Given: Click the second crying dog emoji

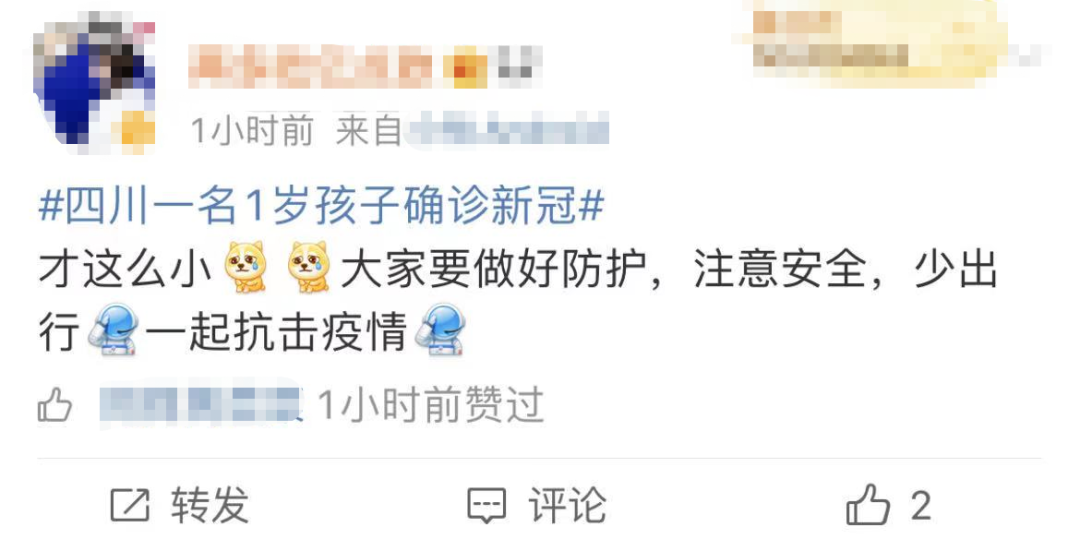Looking at the screenshot, I should click(x=309, y=267).
